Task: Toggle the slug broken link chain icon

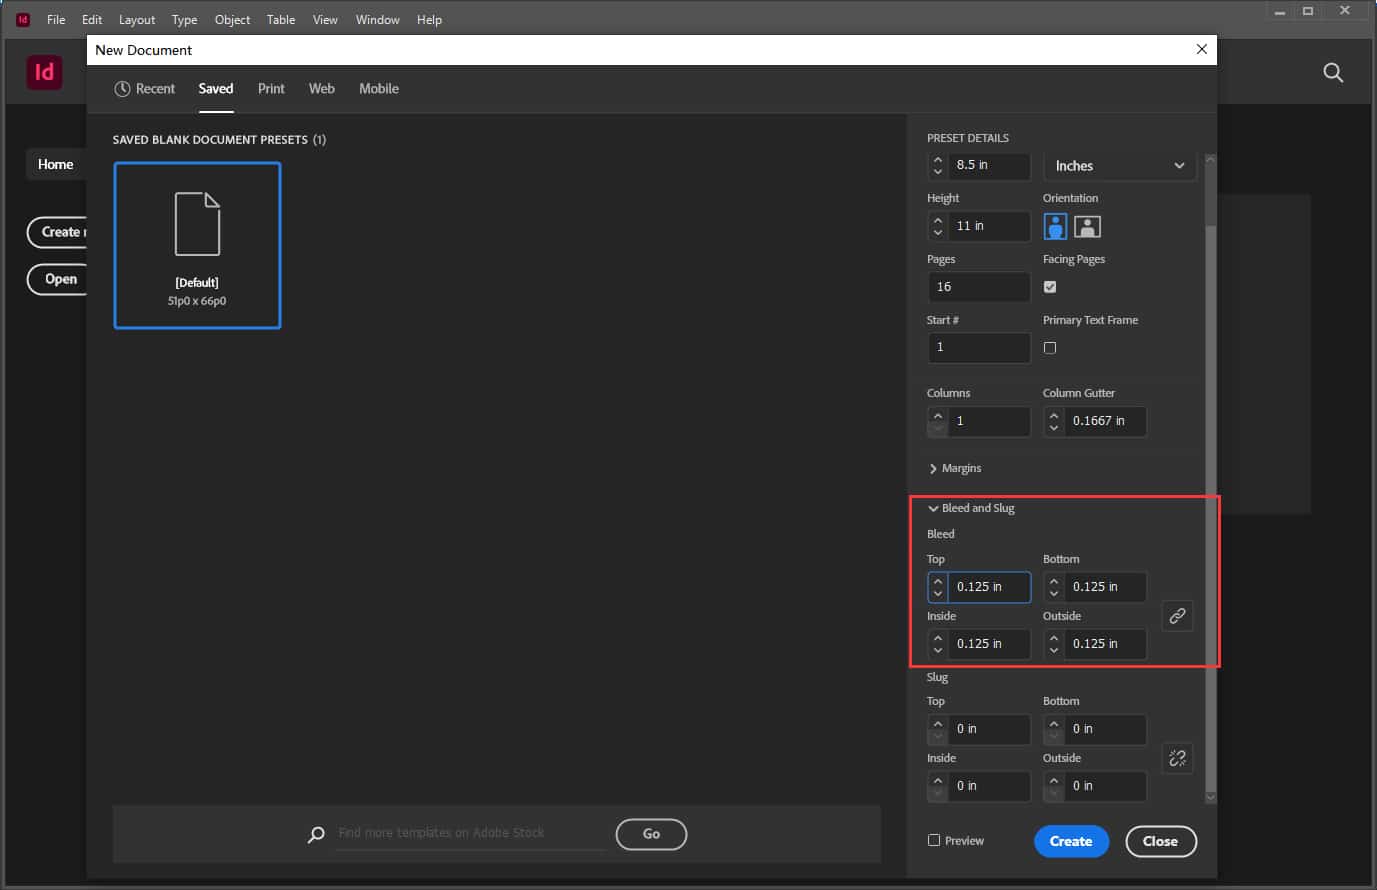Action: [x=1177, y=758]
